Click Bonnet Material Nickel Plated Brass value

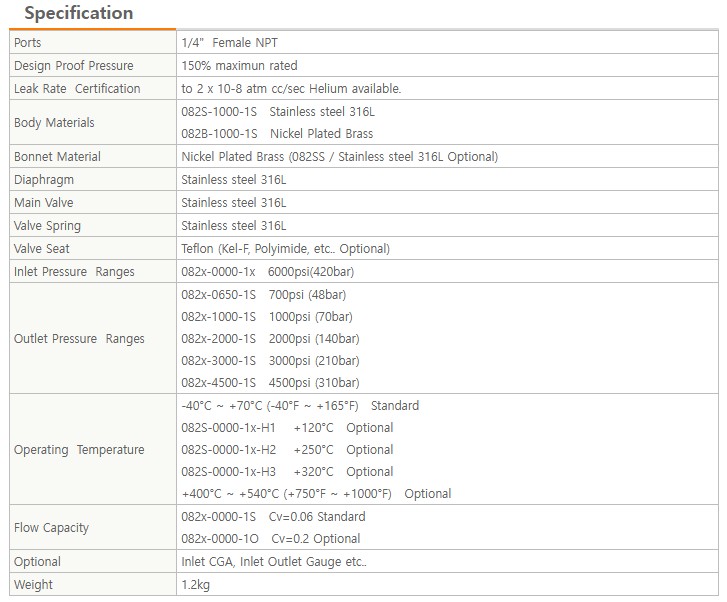(x=339, y=156)
